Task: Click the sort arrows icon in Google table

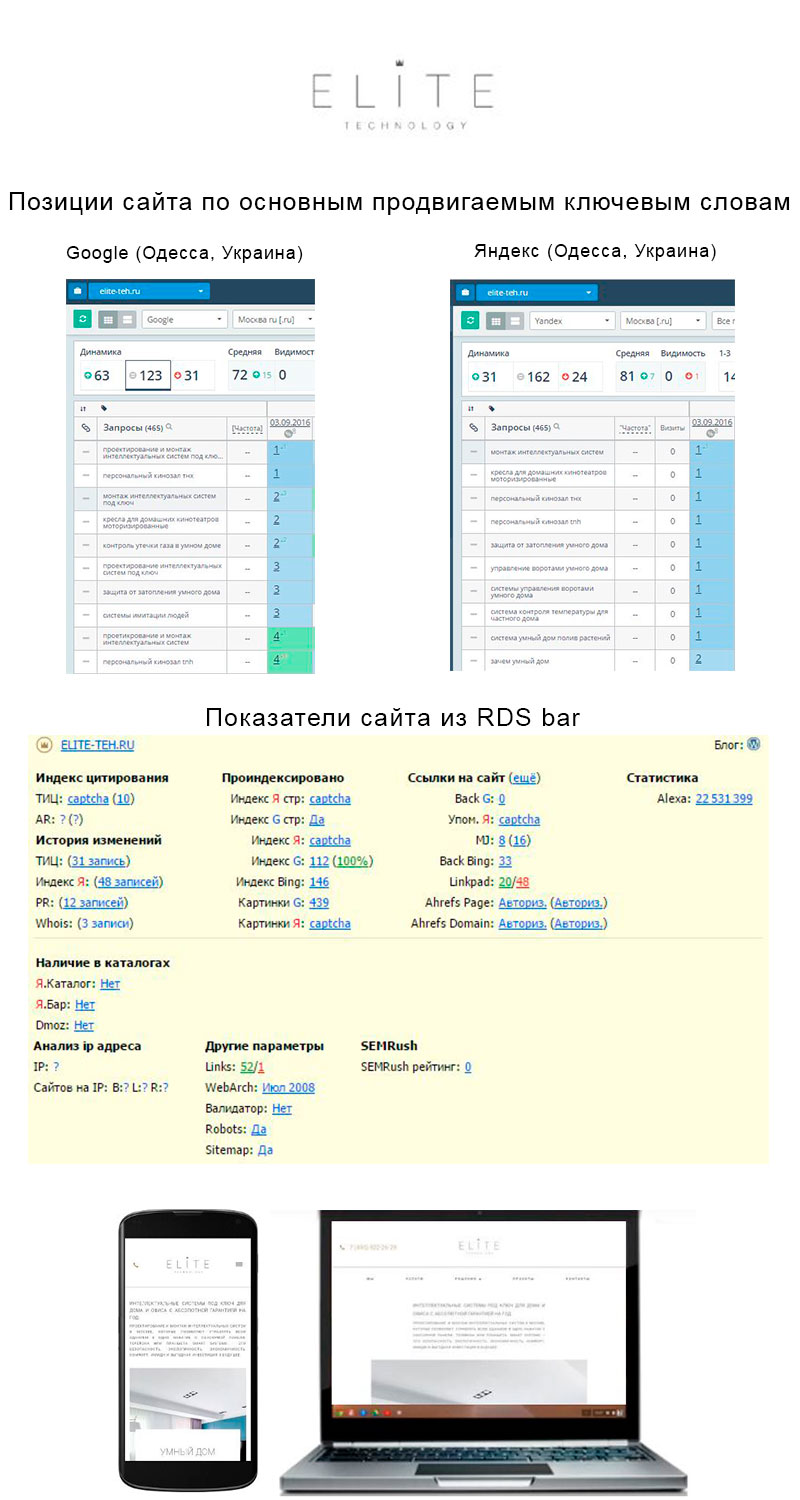Action: tap(83, 408)
